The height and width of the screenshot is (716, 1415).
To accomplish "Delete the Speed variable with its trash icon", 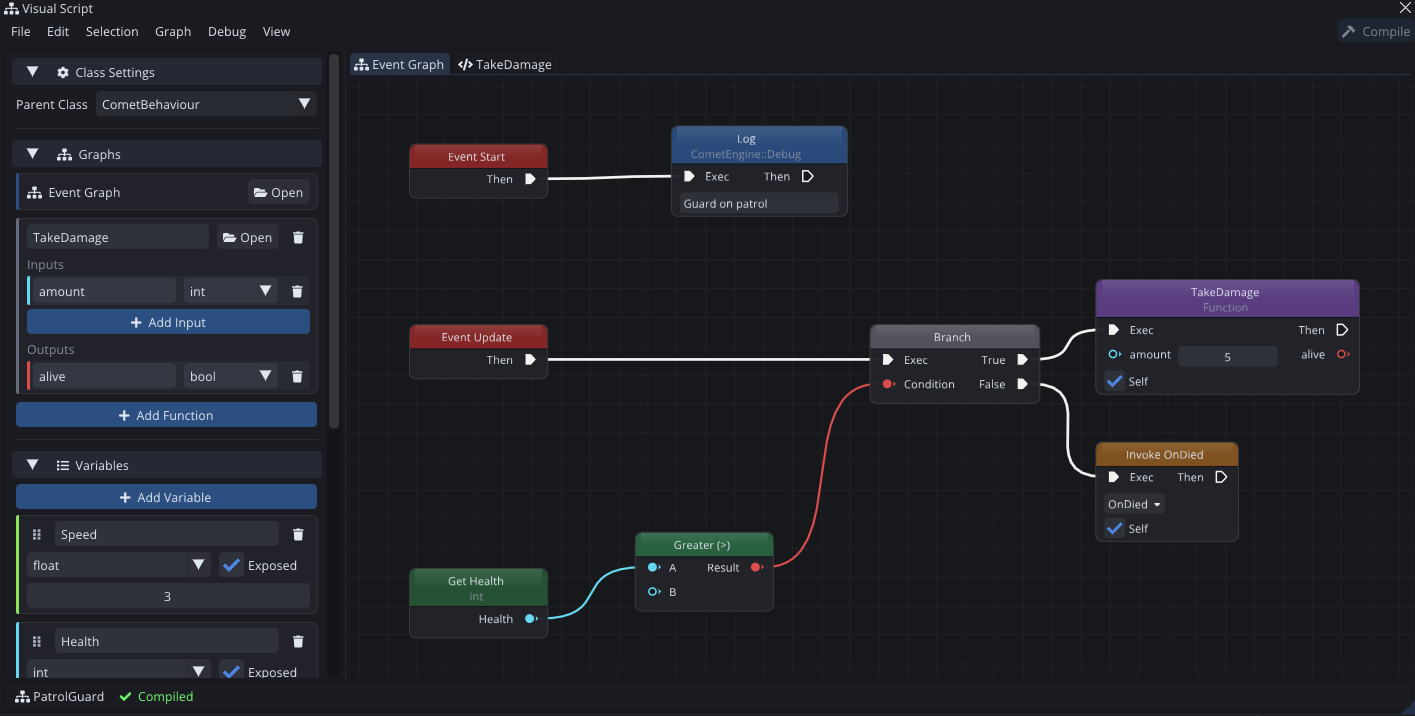I will pos(298,534).
